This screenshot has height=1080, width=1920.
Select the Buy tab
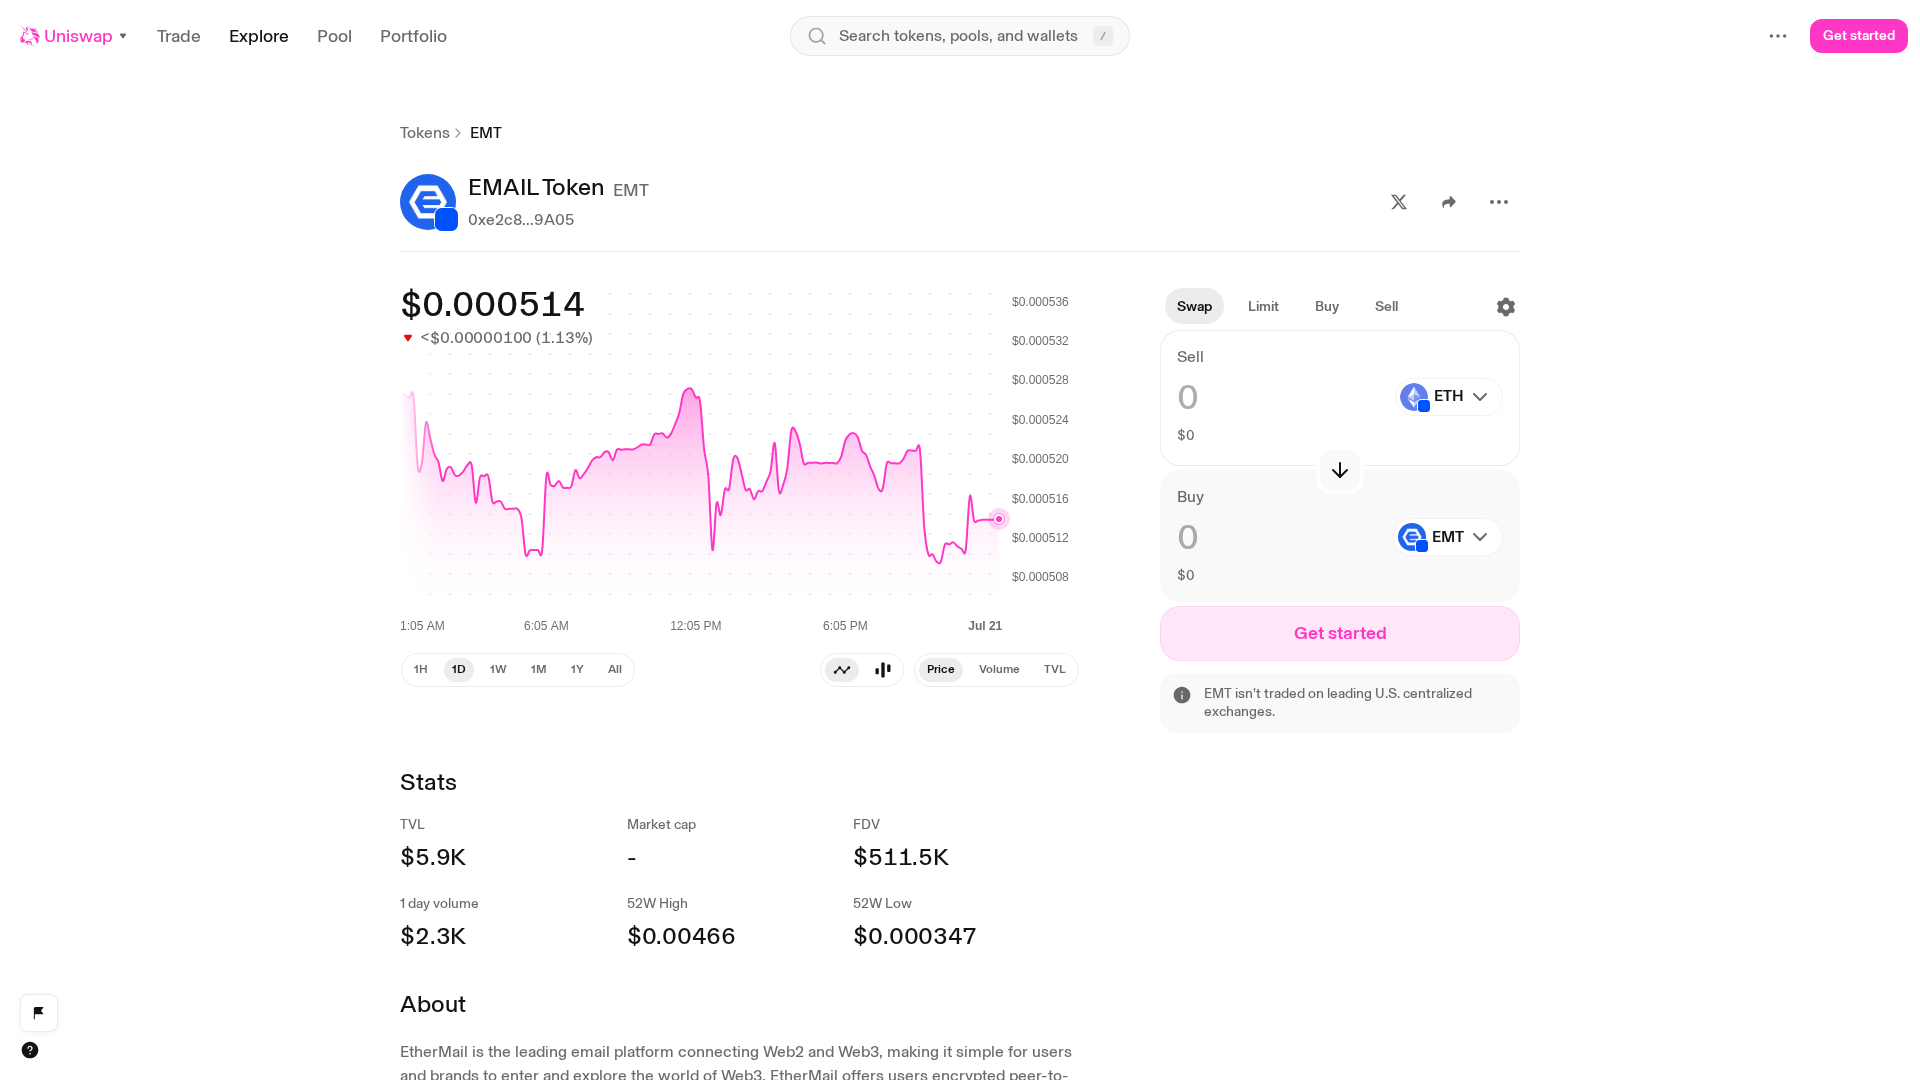[x=1327, y=306]
